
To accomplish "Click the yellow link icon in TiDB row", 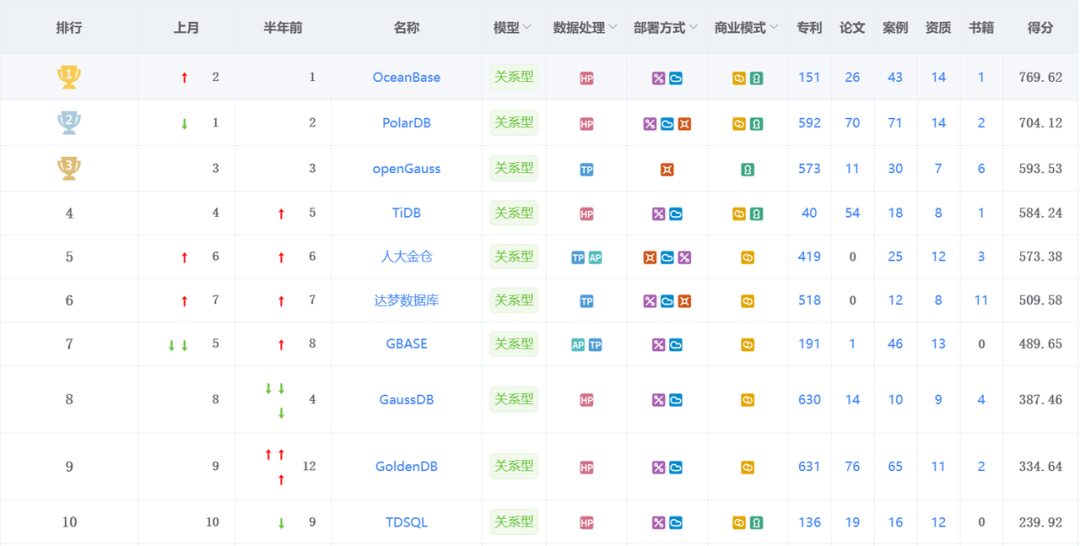I will pyautogui.click(x=739, y=214).
